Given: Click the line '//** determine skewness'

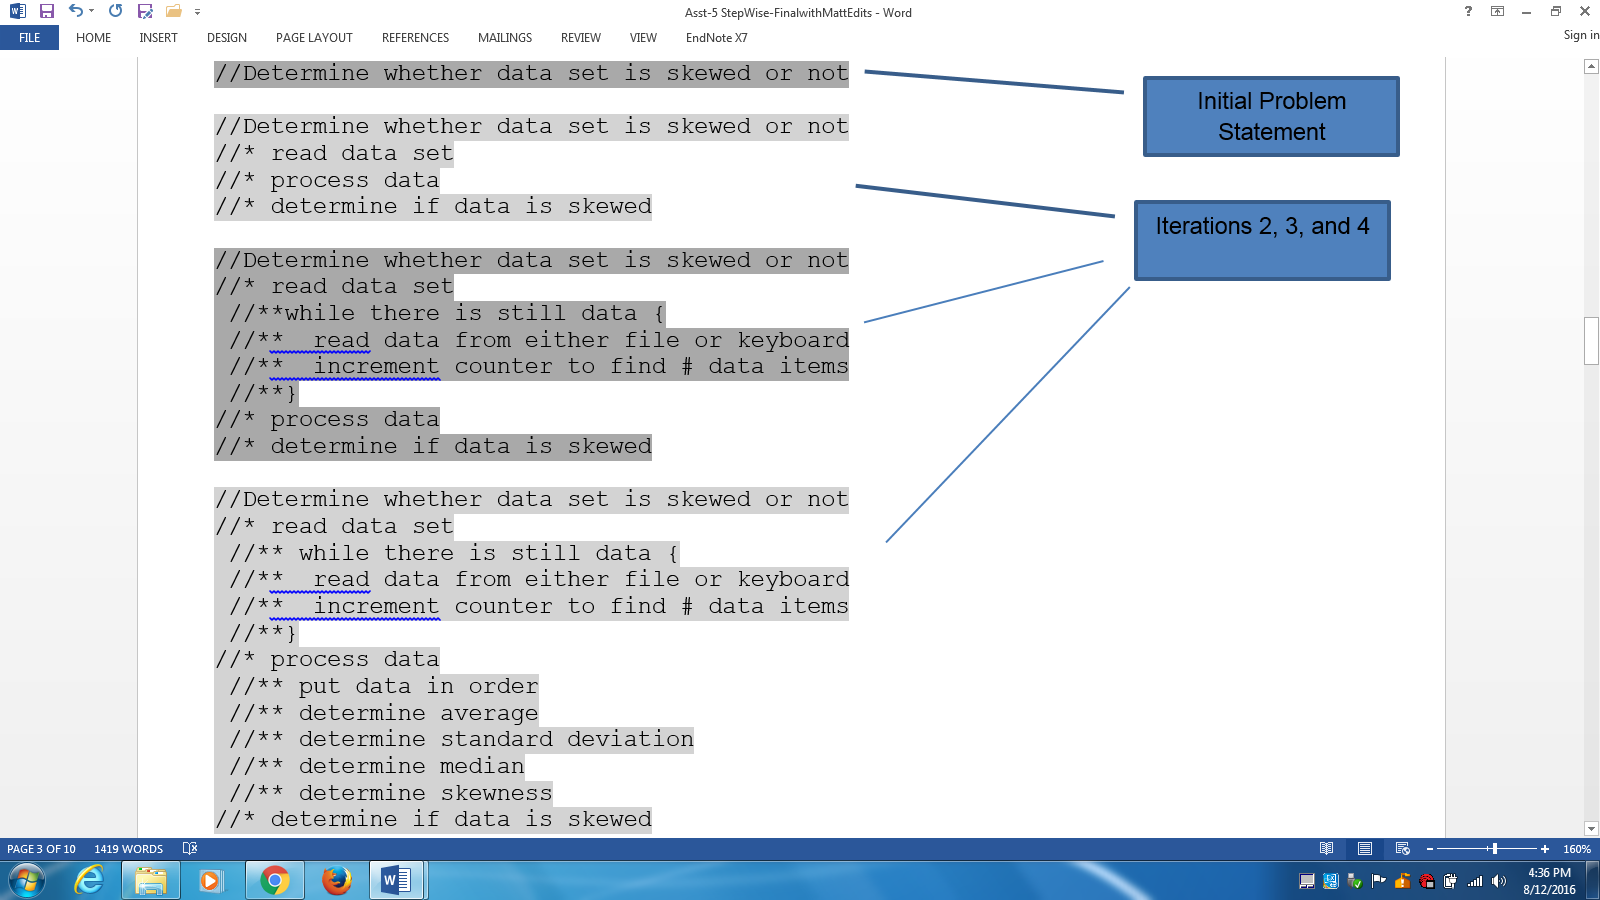Looking at the screenshot, I should click(x=391, y=793).
